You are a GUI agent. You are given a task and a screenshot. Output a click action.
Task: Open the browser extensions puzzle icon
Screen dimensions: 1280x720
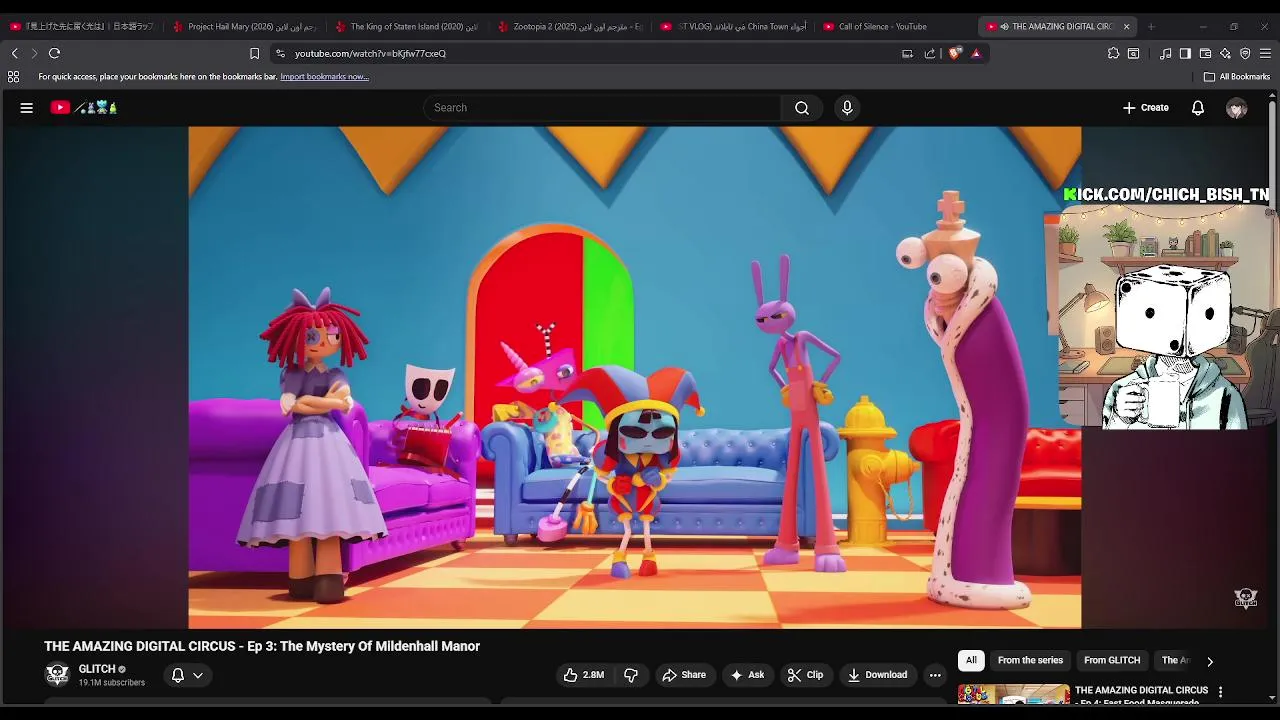[1113, 53]
